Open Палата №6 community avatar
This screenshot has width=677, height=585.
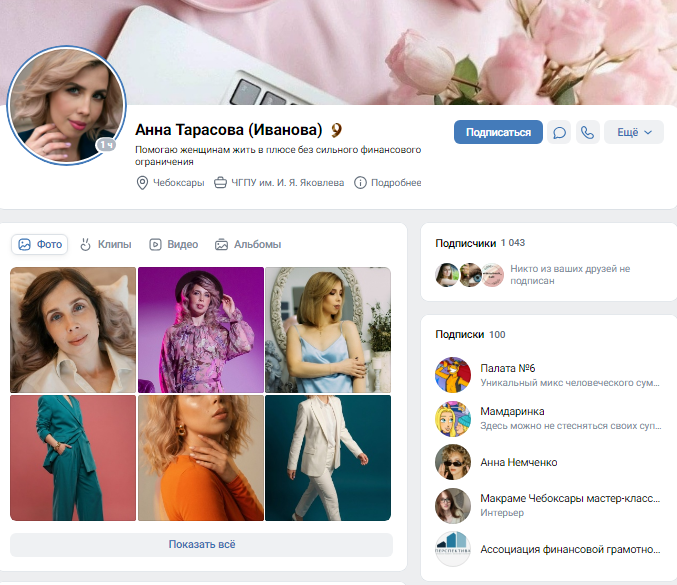[452, 375]
